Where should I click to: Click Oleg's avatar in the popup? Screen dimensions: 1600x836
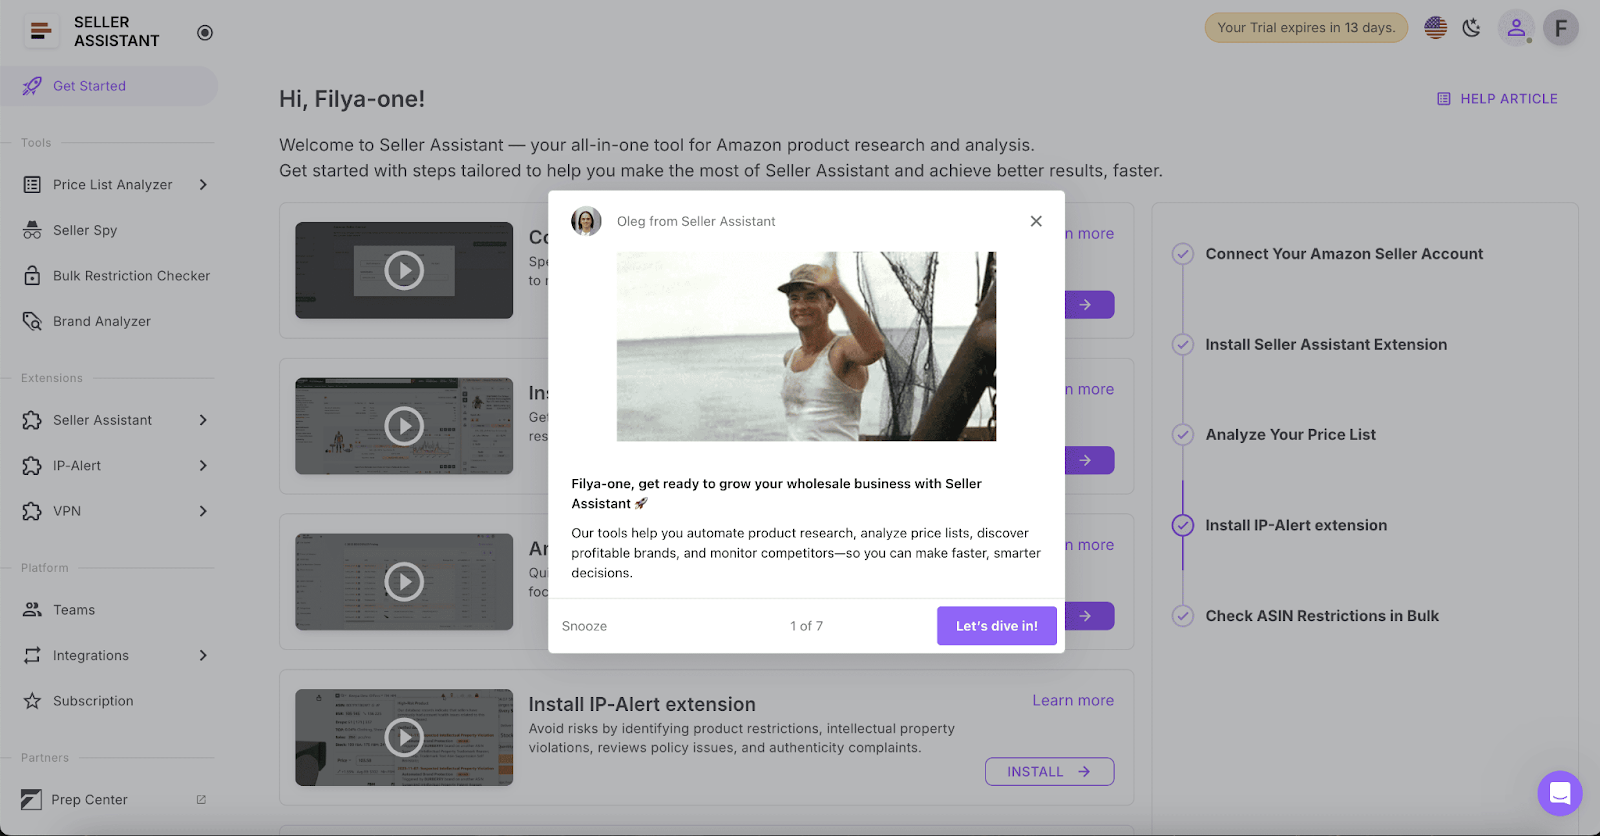586,221
